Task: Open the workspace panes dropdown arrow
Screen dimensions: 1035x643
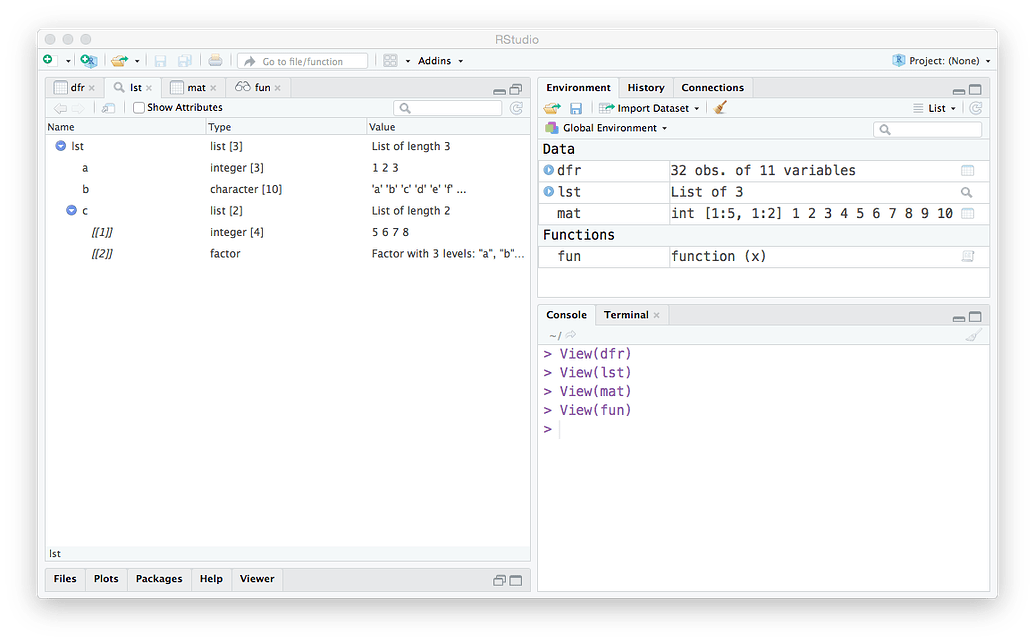Action: coord(408,61)
